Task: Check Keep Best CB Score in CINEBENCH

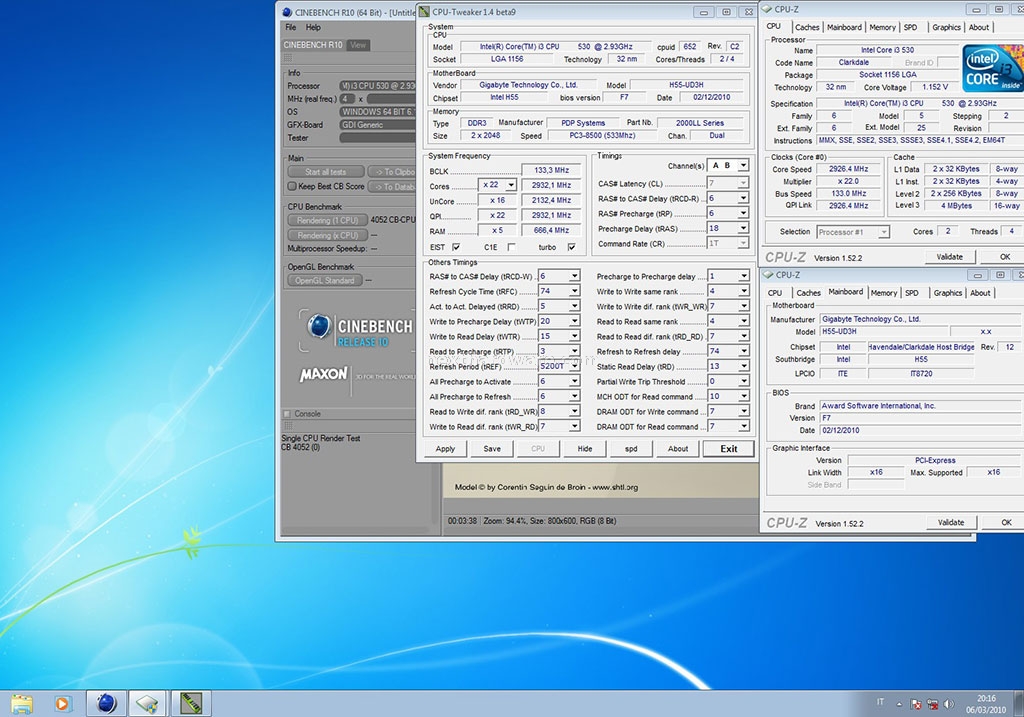Action: point(292,187)
